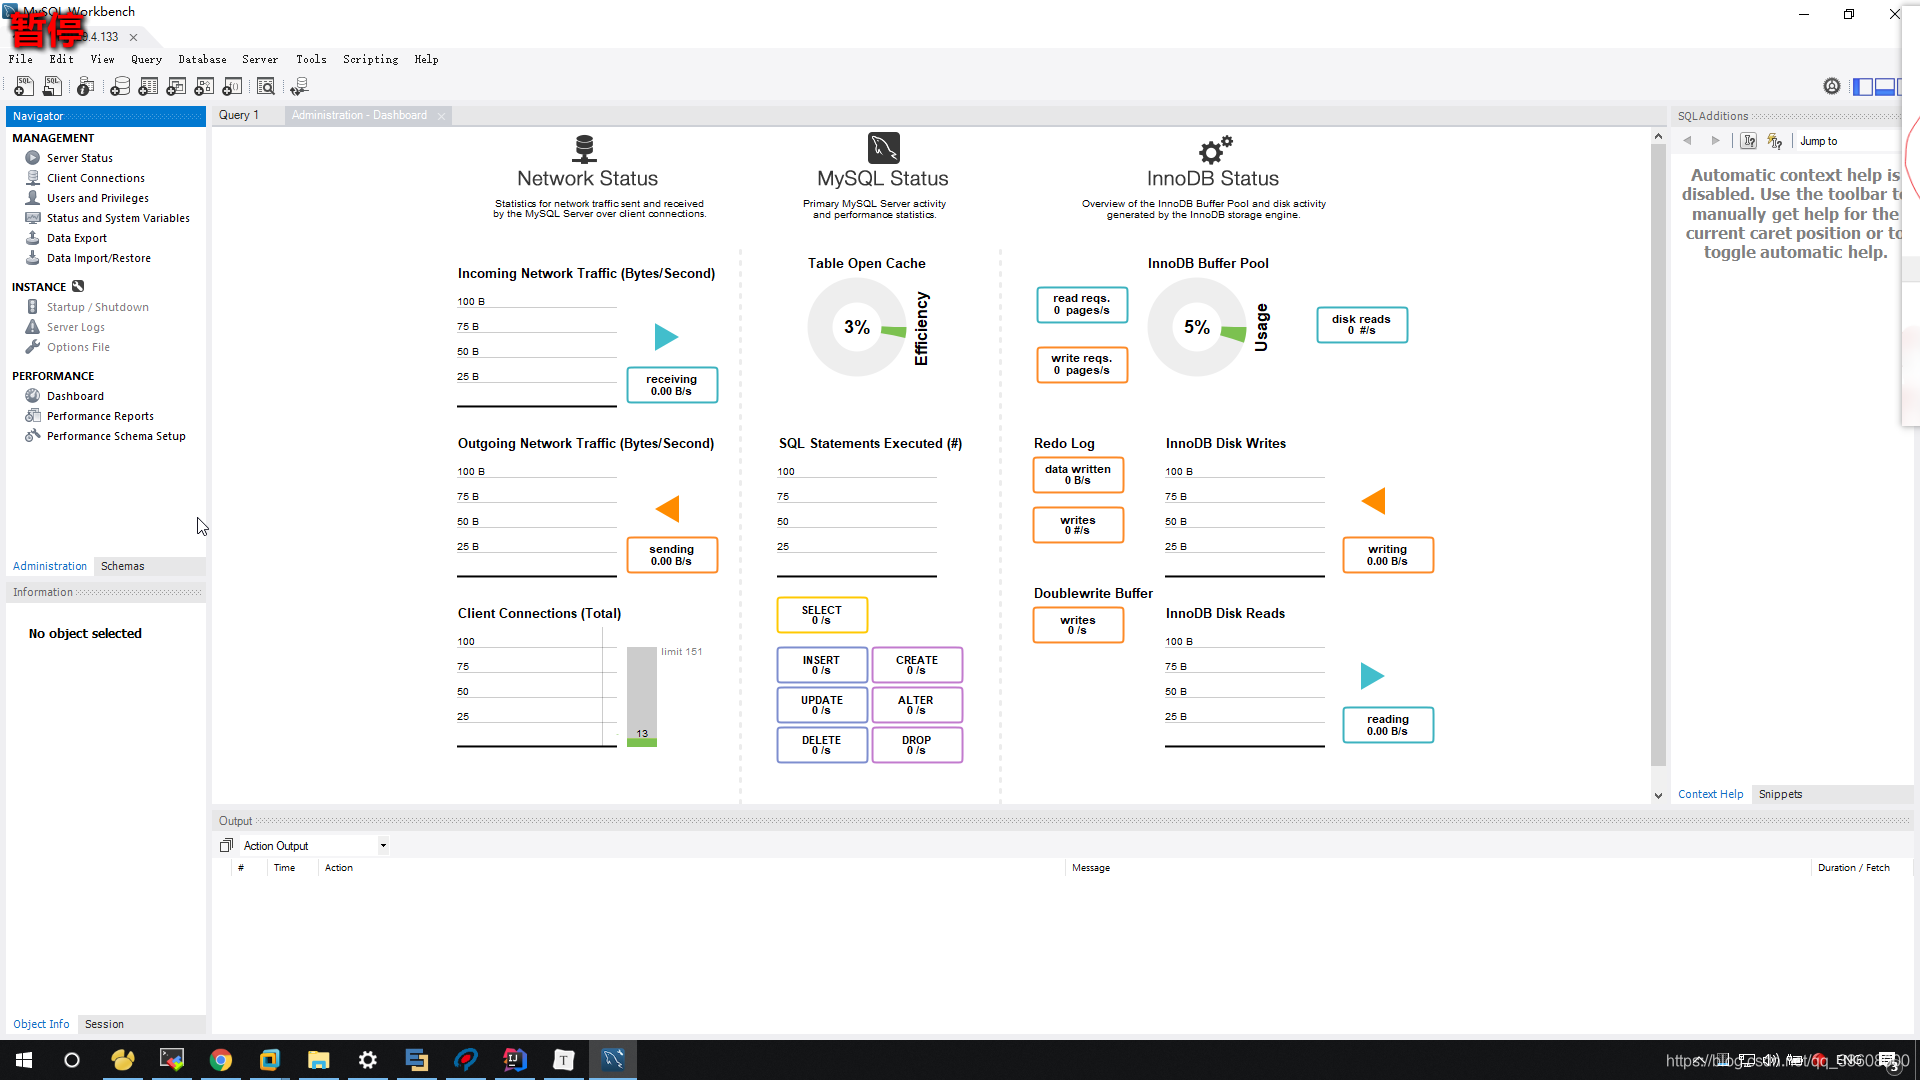Screen dimensions: 1920x1080
Task: Toggle automatic context help display
Action: pos(1775,140)
